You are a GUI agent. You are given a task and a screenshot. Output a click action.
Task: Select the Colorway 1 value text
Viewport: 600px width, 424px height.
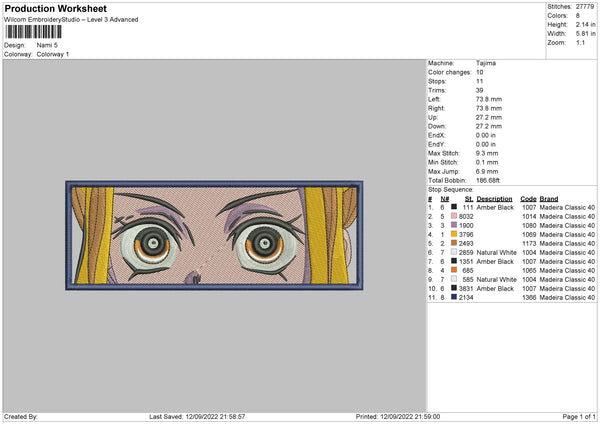point(54,54)
